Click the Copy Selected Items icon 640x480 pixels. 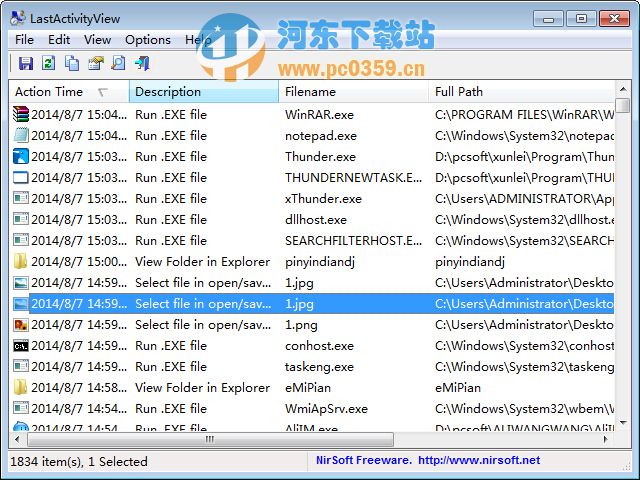[72, 63]
